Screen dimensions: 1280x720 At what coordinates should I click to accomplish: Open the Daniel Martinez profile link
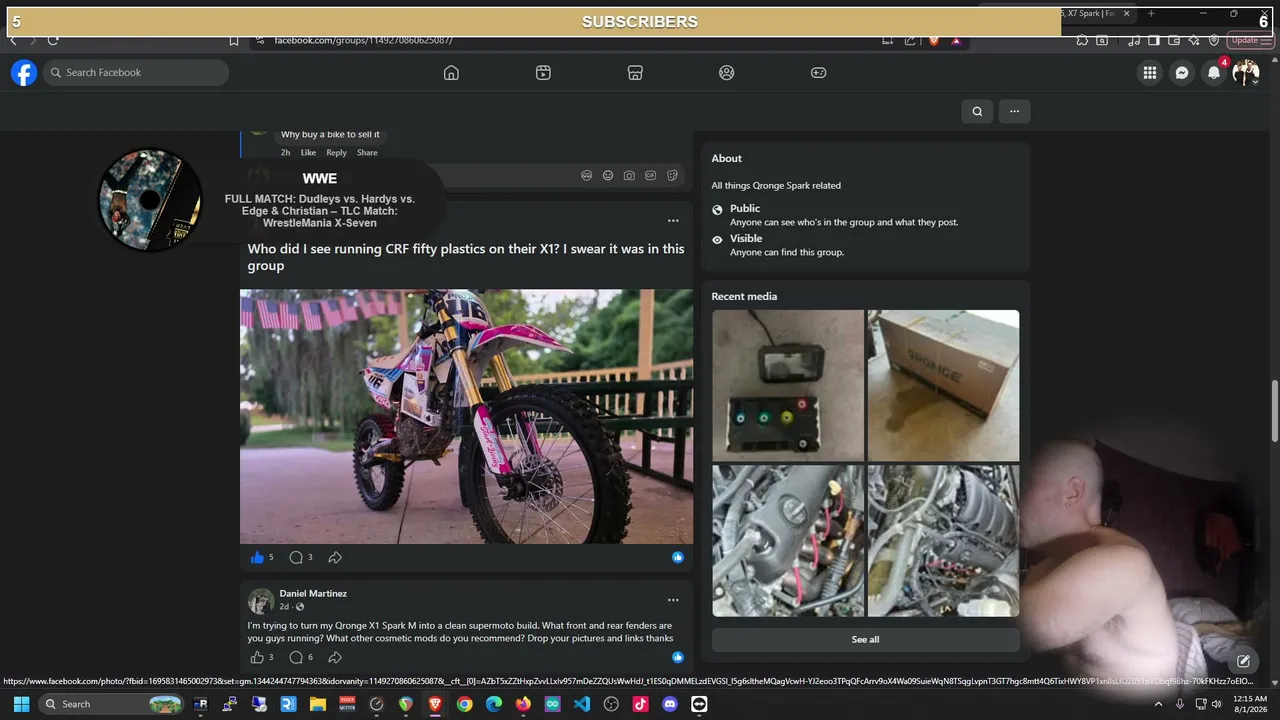pyautogui.click(x=313, y=593)
